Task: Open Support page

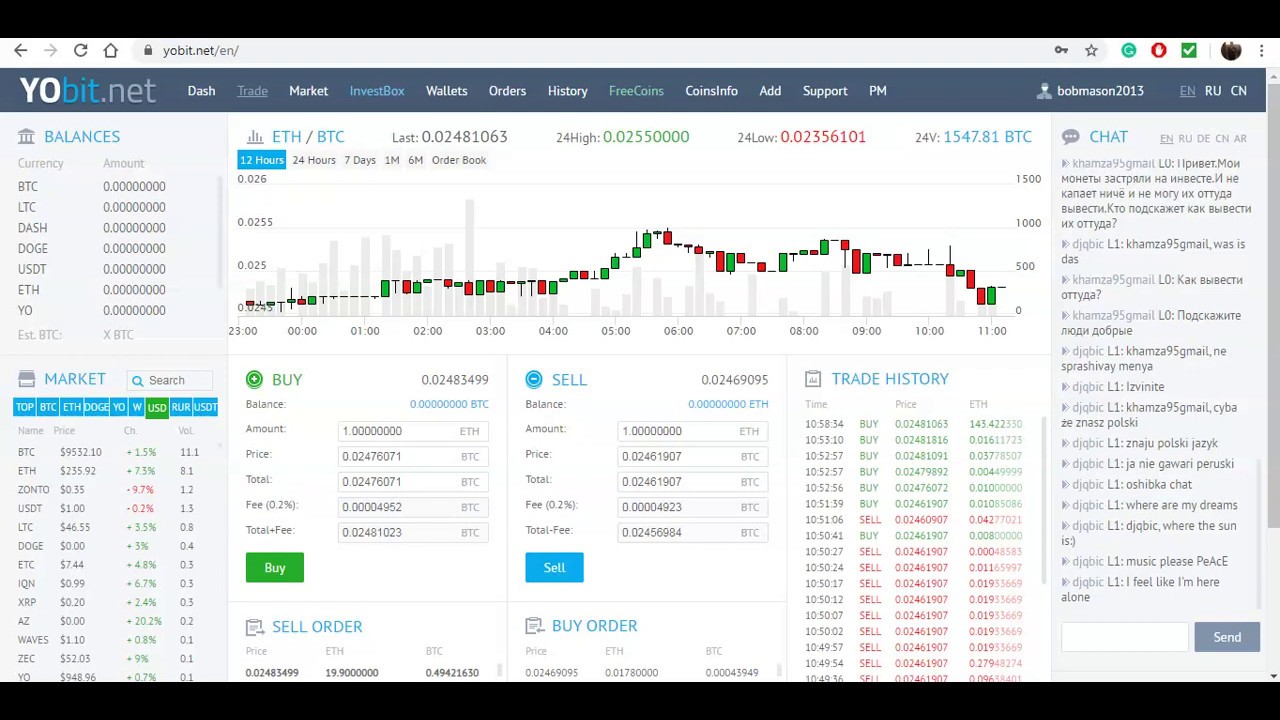Action: point(825,91)
